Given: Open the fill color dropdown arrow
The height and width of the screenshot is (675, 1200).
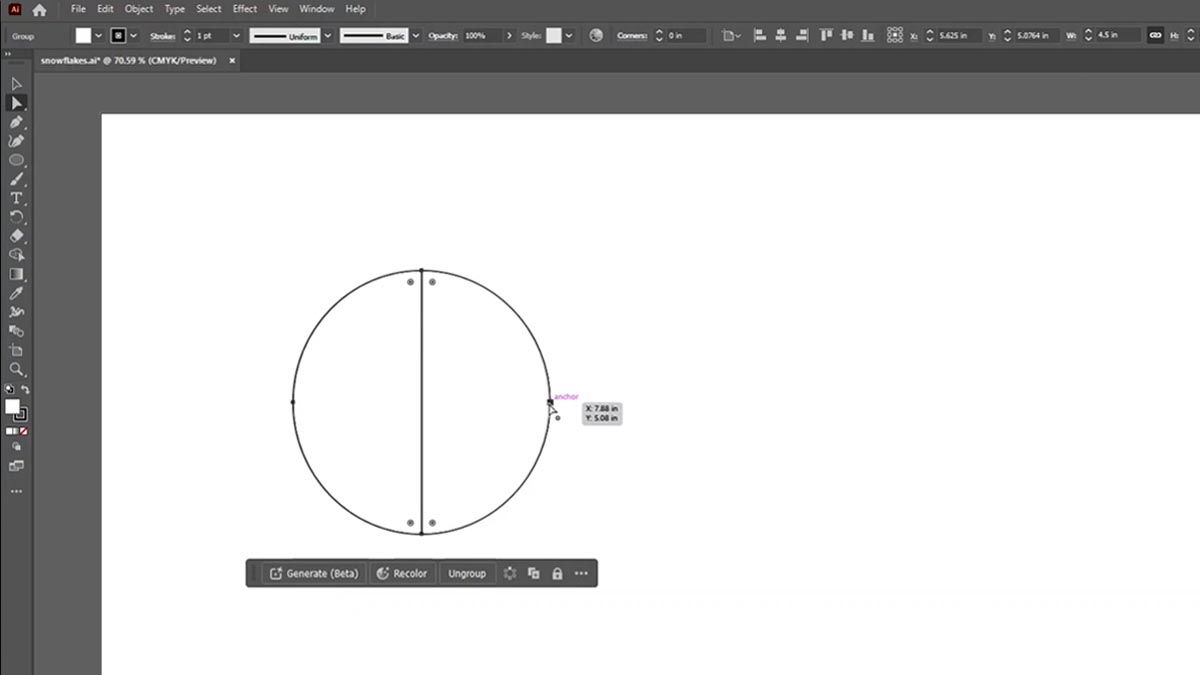Looking at the screenshot, I should point(97,35).
